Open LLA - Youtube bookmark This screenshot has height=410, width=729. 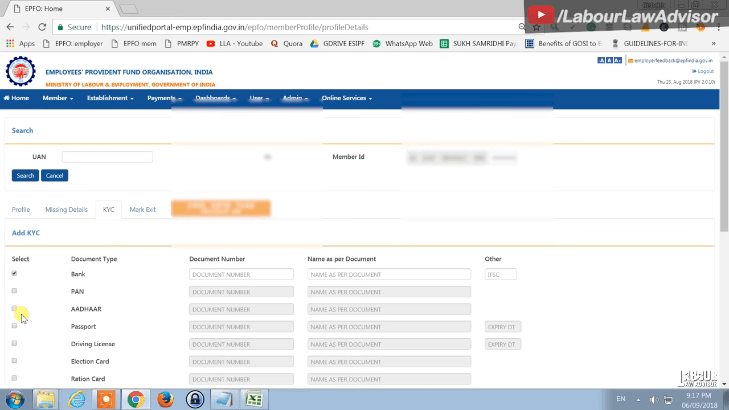[x=235, y=43]
